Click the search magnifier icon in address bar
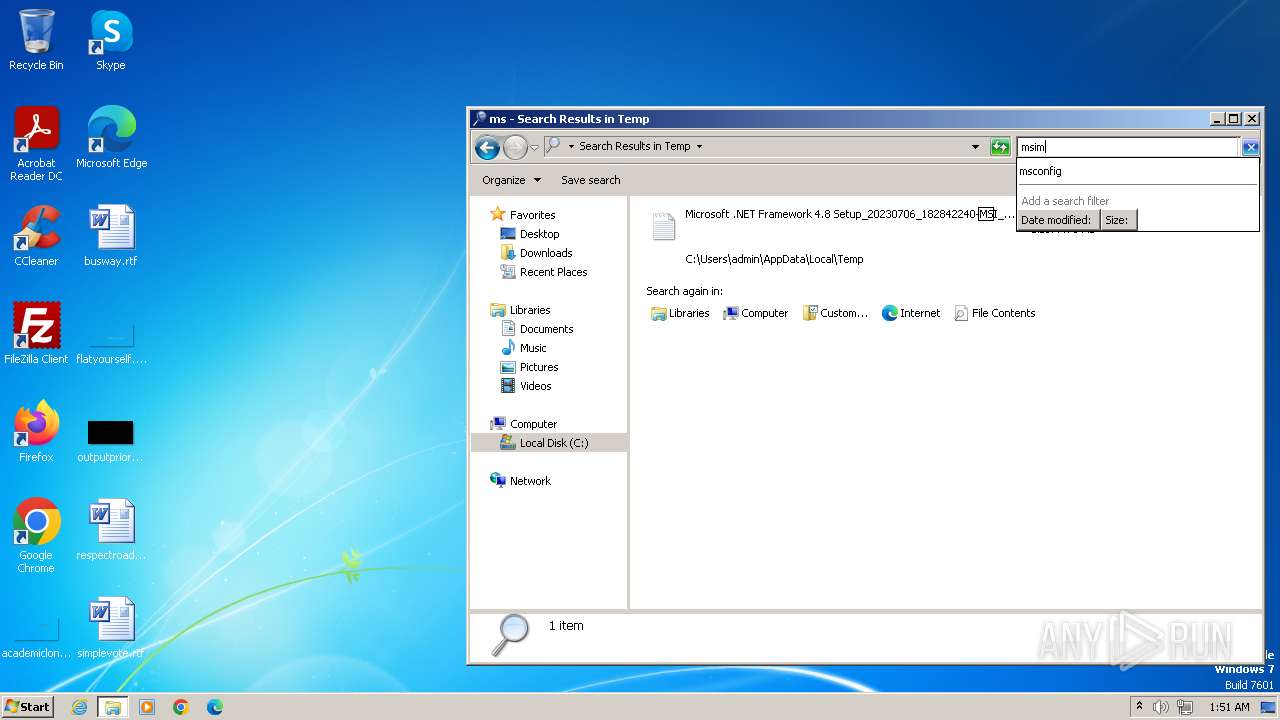The height and width of the screenshot is (720, 1280). (552, 146)
